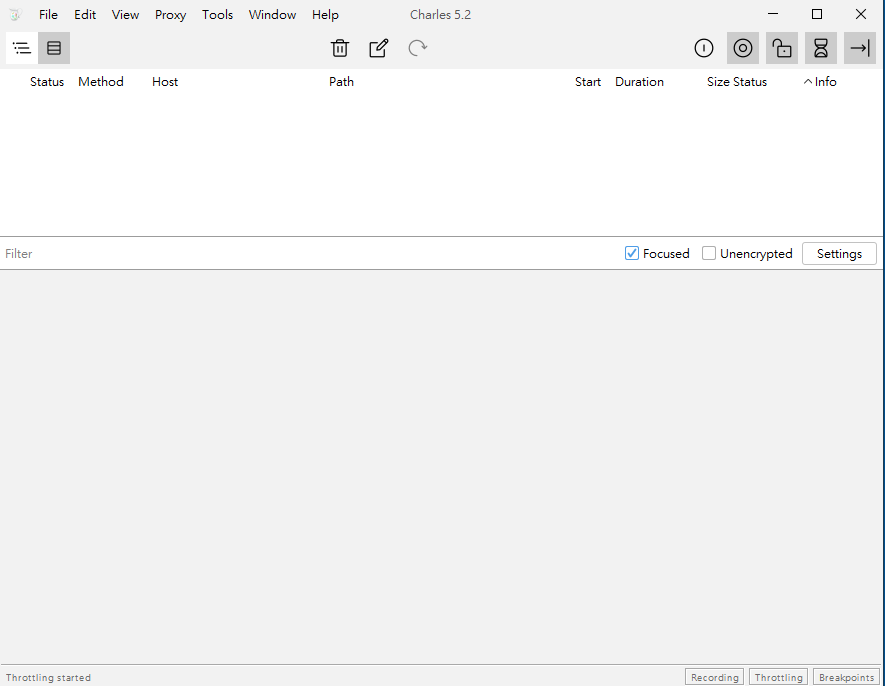Maximize the Charles window

click(x=817, y=14)
